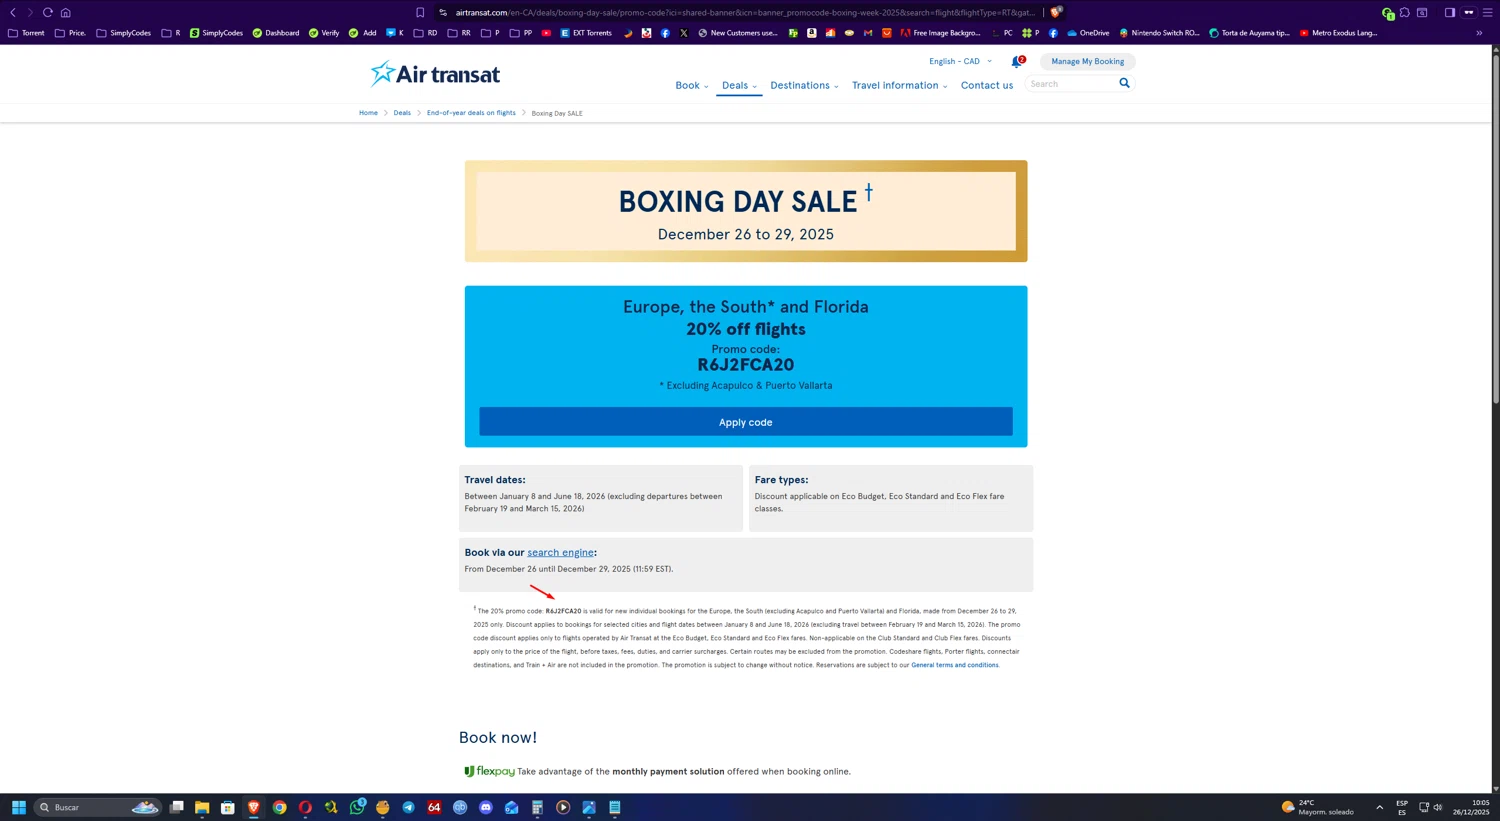
Task: Go to Home breadcrumb link
Action: [x=368, y=113]
